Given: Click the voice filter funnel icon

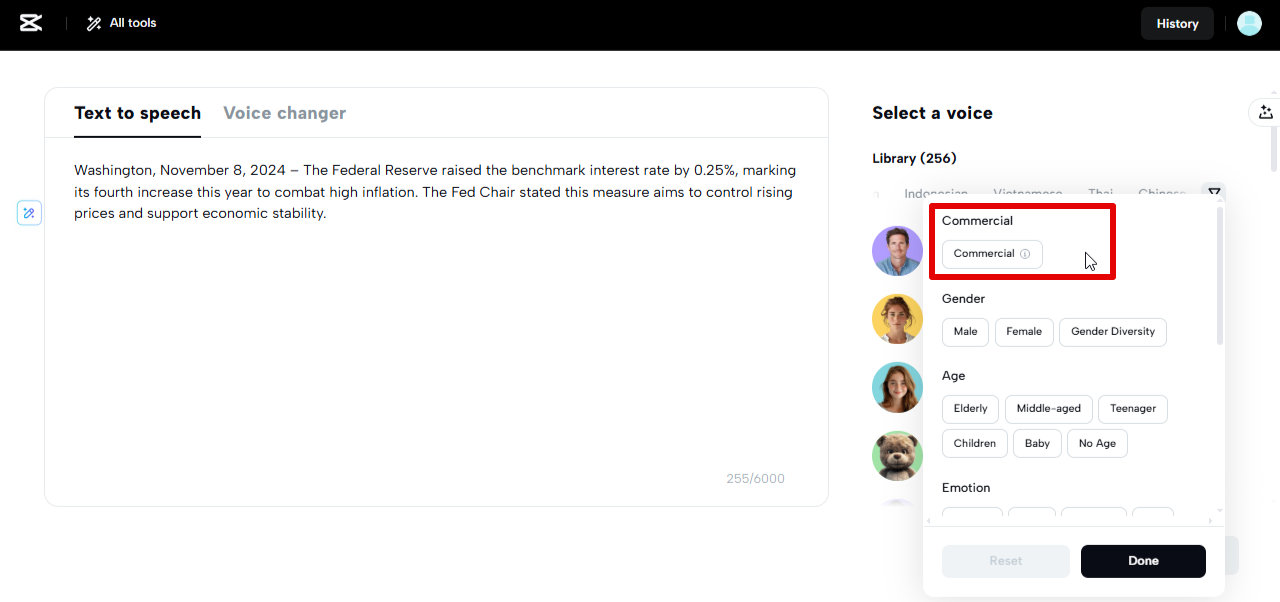Looking at the screenshot, I should (1214, 193).
